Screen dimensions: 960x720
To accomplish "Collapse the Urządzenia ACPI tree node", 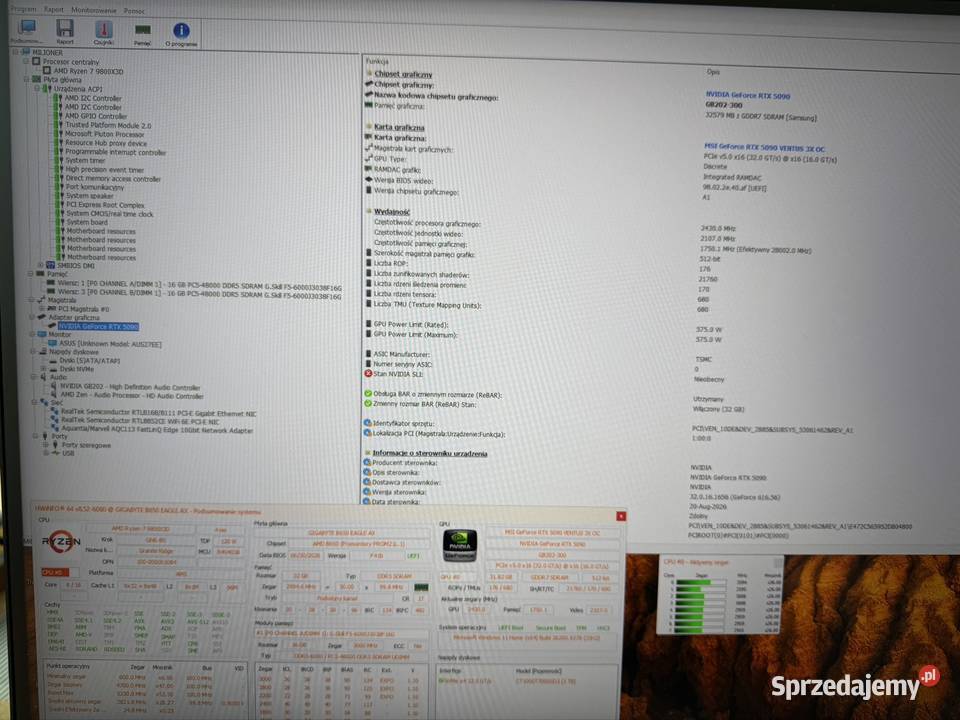I will (x=37, y=88).
